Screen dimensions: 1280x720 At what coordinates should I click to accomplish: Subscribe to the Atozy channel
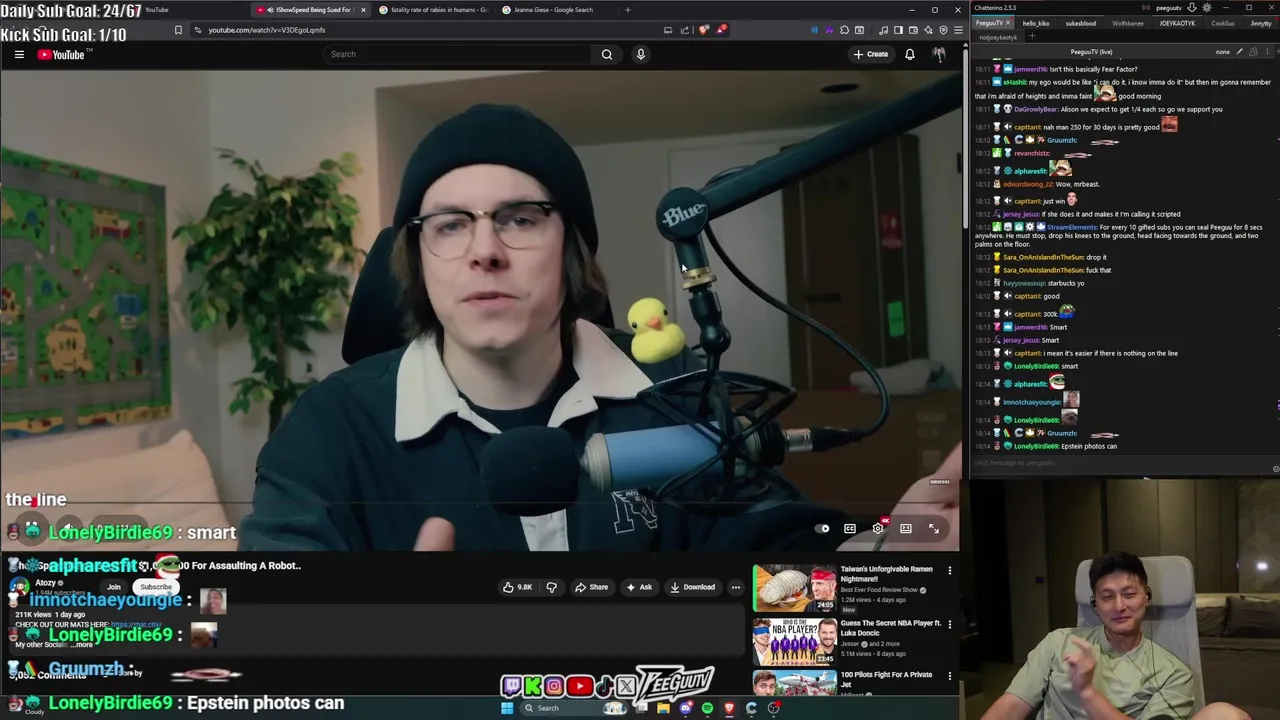(155, 587)
